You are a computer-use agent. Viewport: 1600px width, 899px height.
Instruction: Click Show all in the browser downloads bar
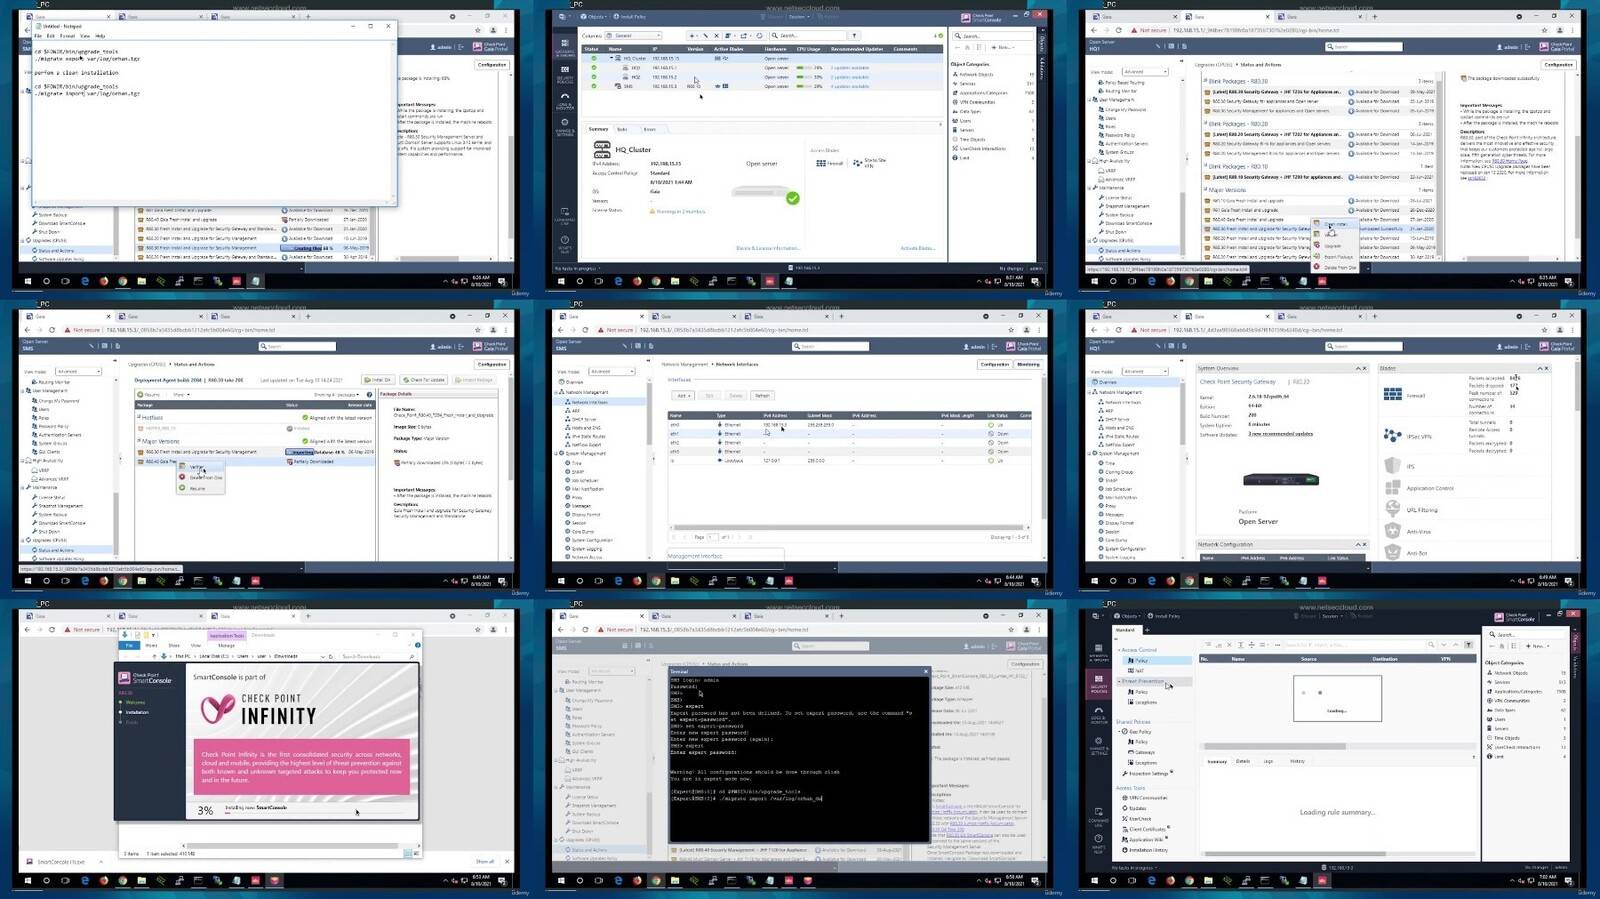coord(485,861)
